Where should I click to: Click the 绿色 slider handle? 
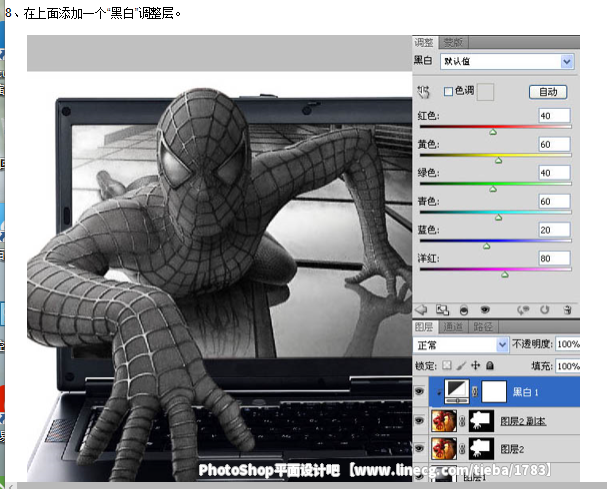tap(493, 189)
